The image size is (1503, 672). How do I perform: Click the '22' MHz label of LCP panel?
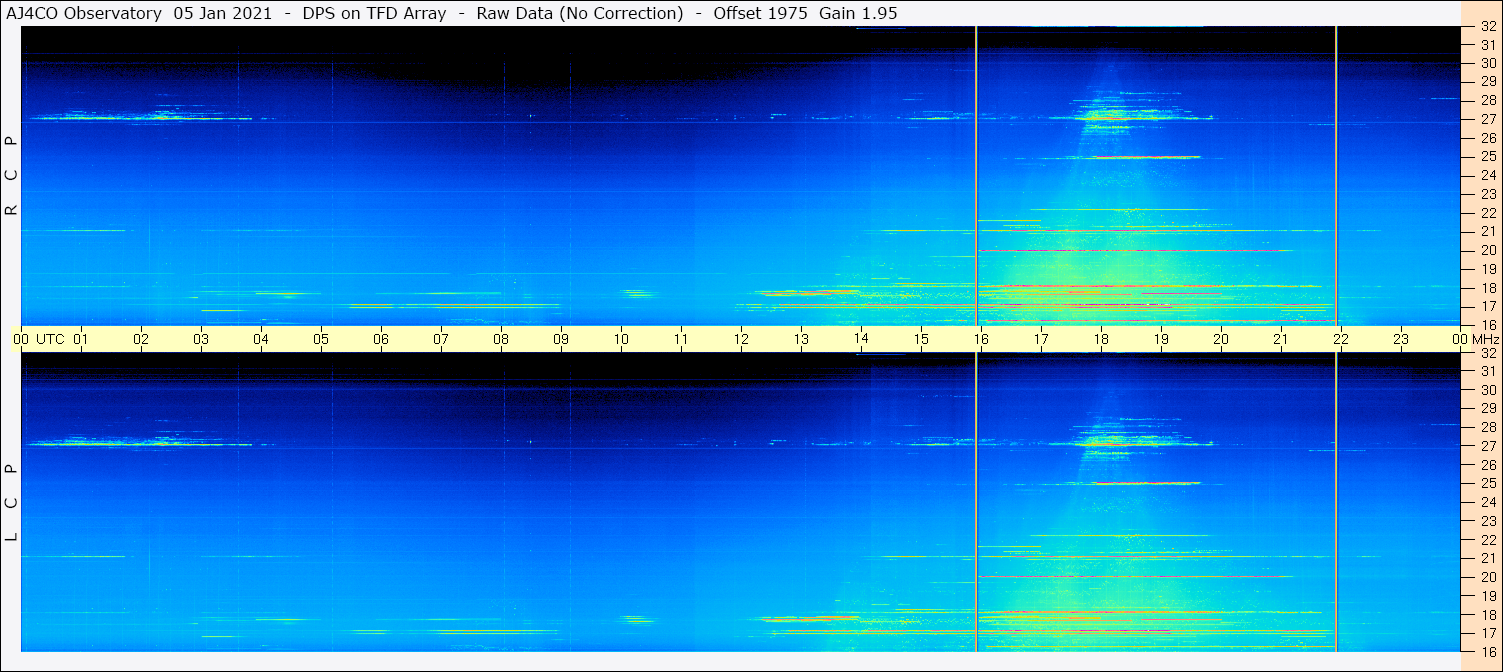click(1488, 539)
